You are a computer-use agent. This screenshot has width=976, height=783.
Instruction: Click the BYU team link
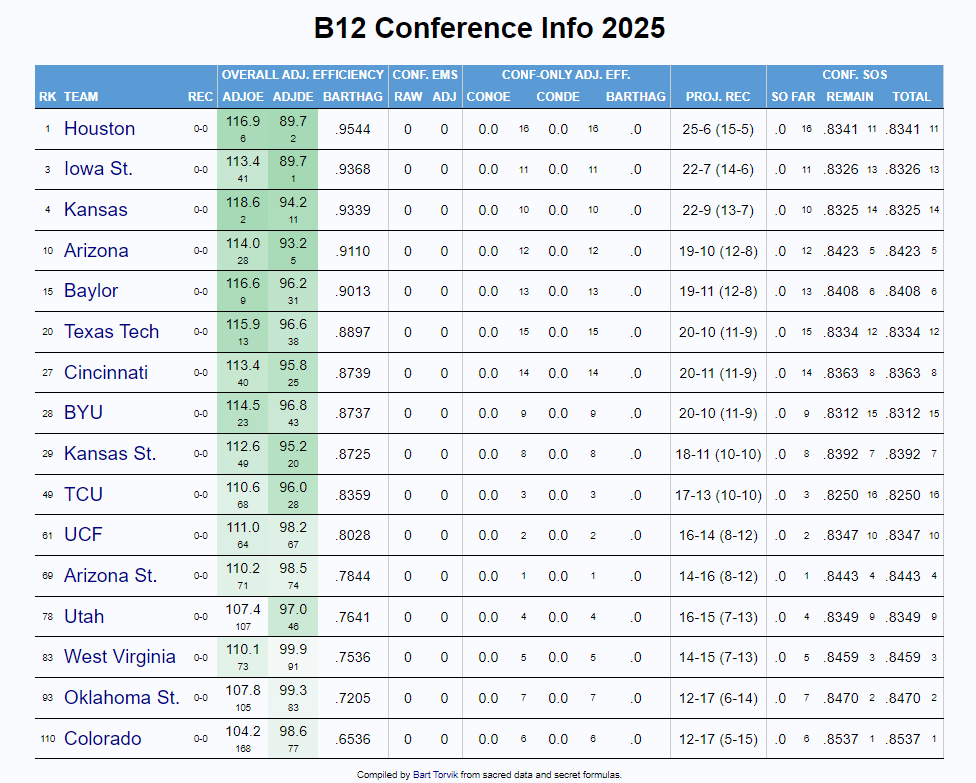click(83, 413)
